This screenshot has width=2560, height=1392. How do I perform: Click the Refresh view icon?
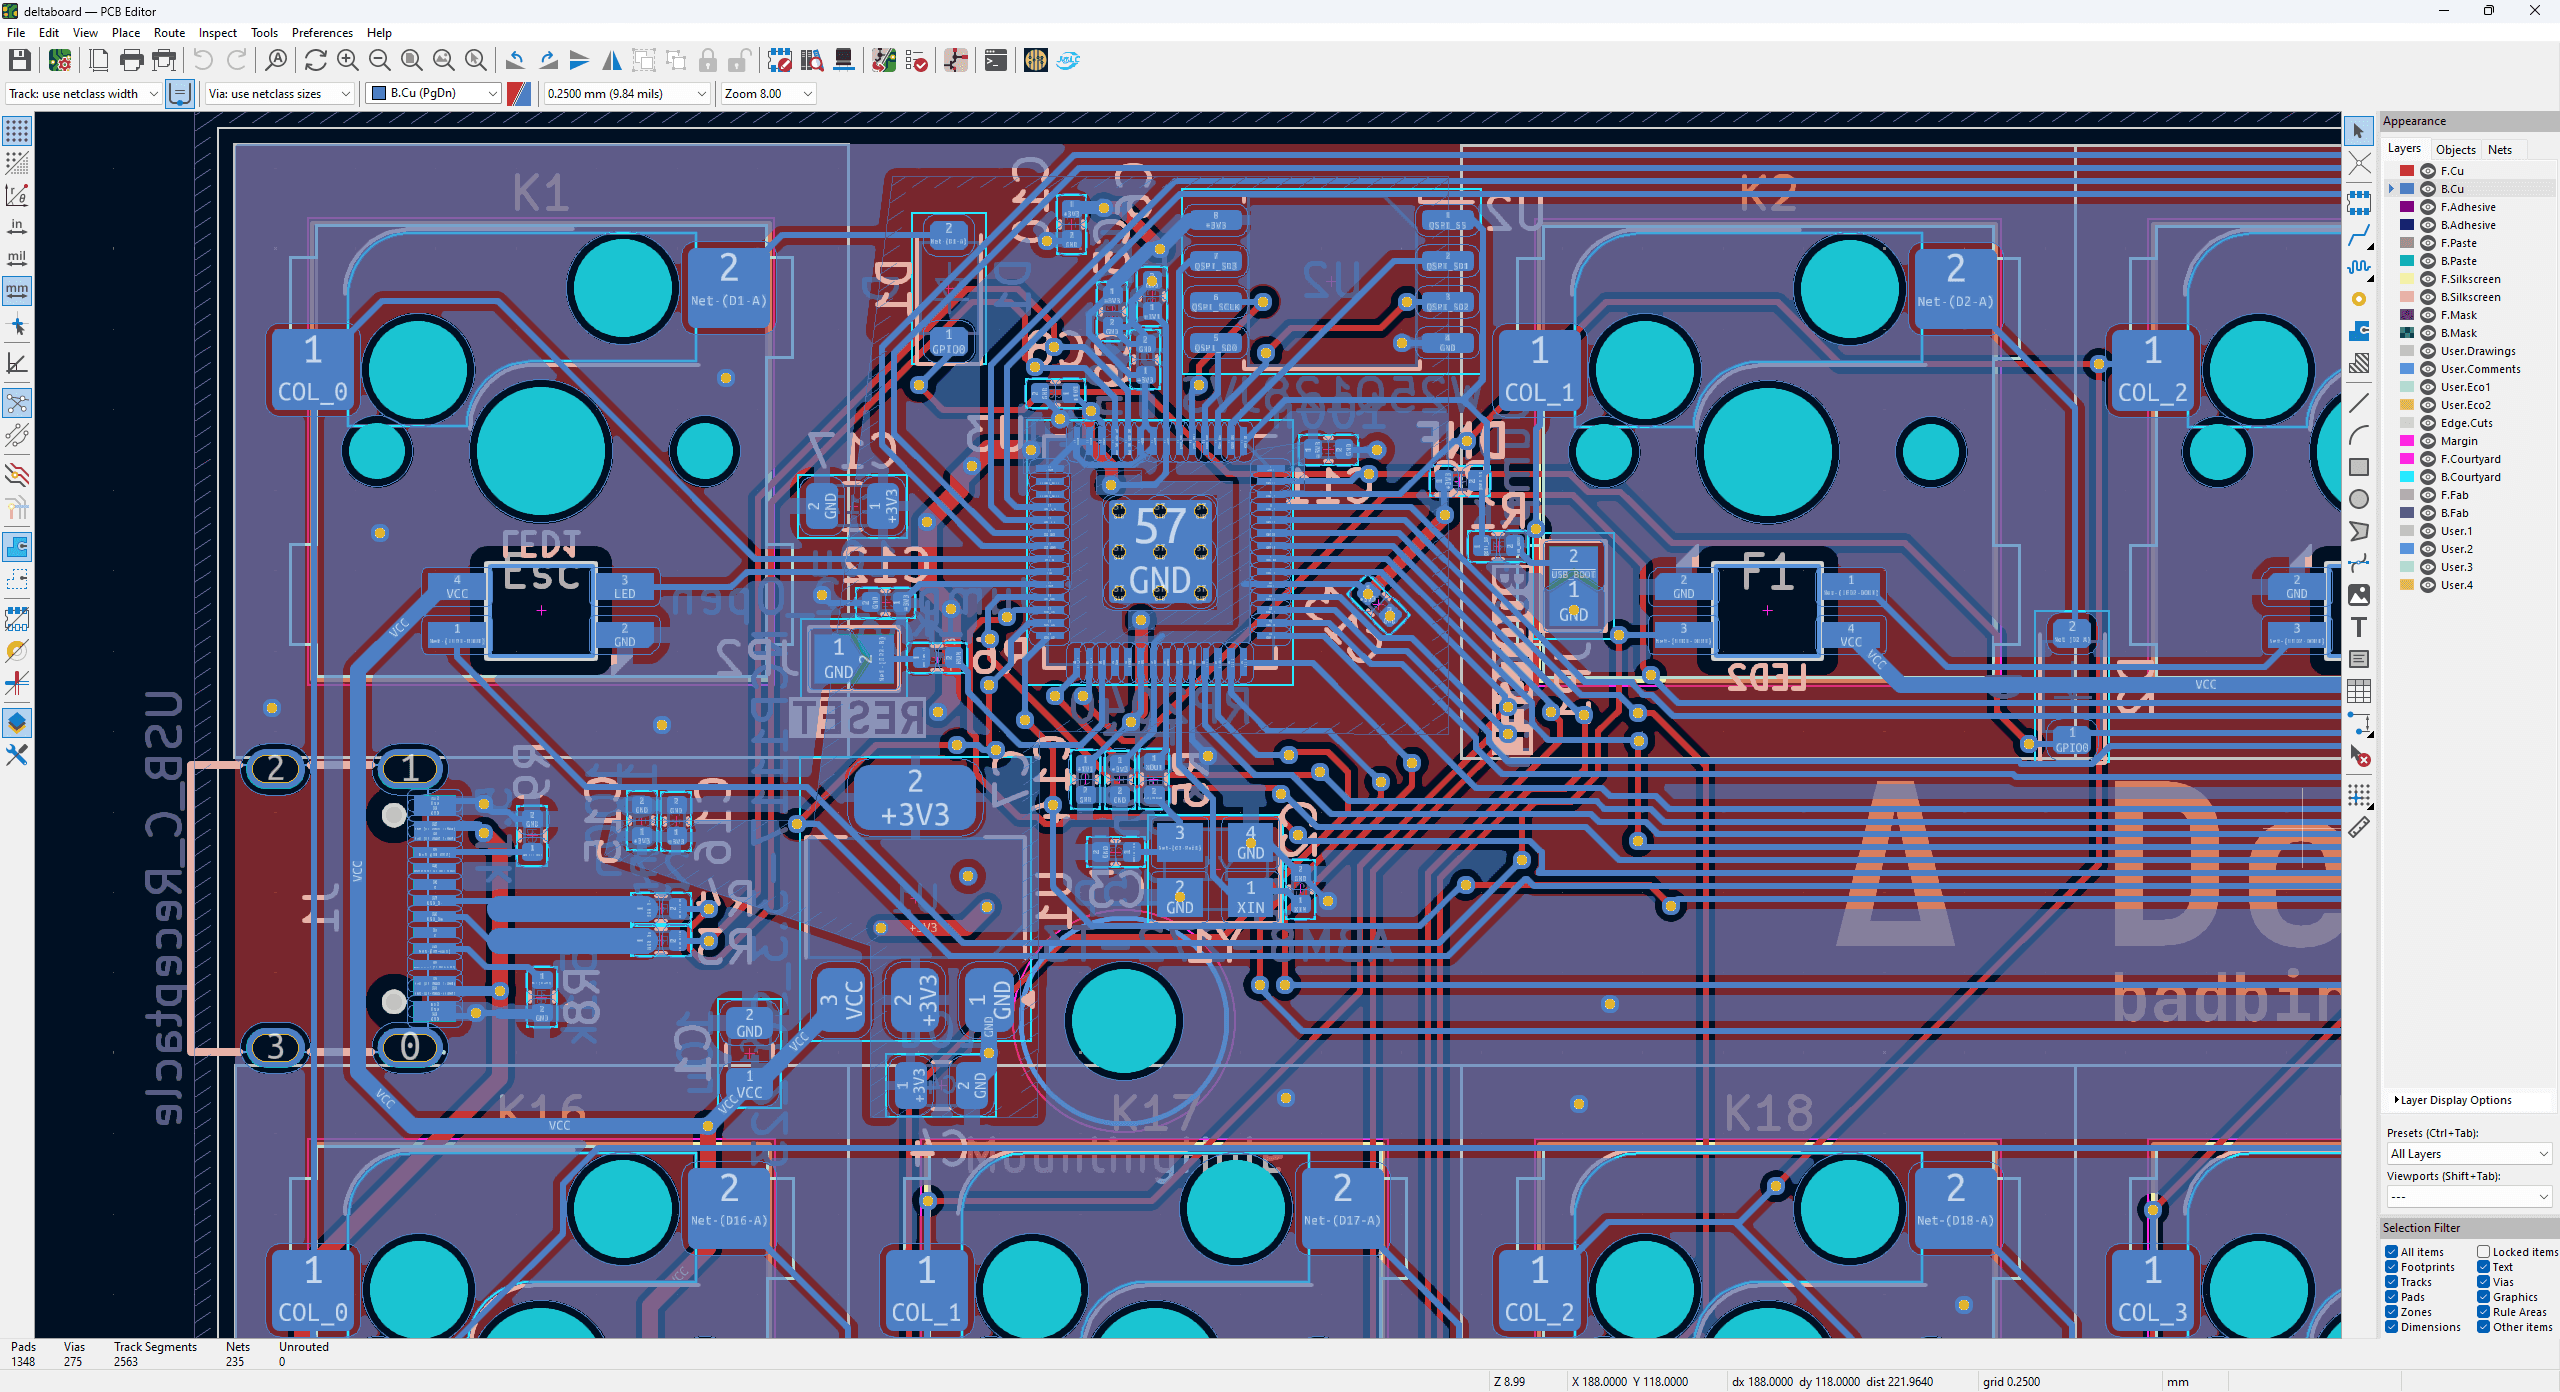(x=315, y=61)
